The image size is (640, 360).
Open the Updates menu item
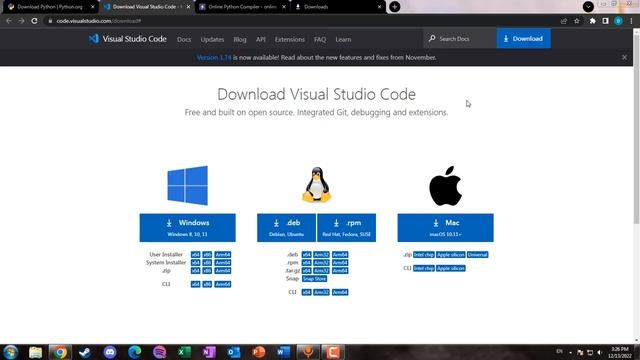[212, 40]
